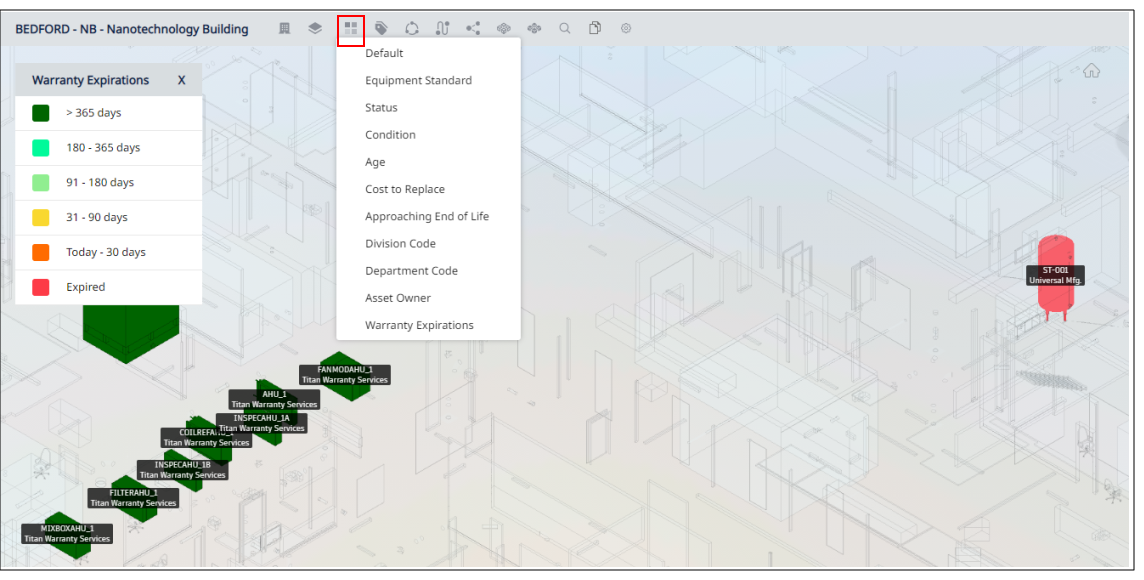The height and width of the screenshot is (580, 1144).
Task: Click the building icon in toolbar
Action: click(285, 28)
